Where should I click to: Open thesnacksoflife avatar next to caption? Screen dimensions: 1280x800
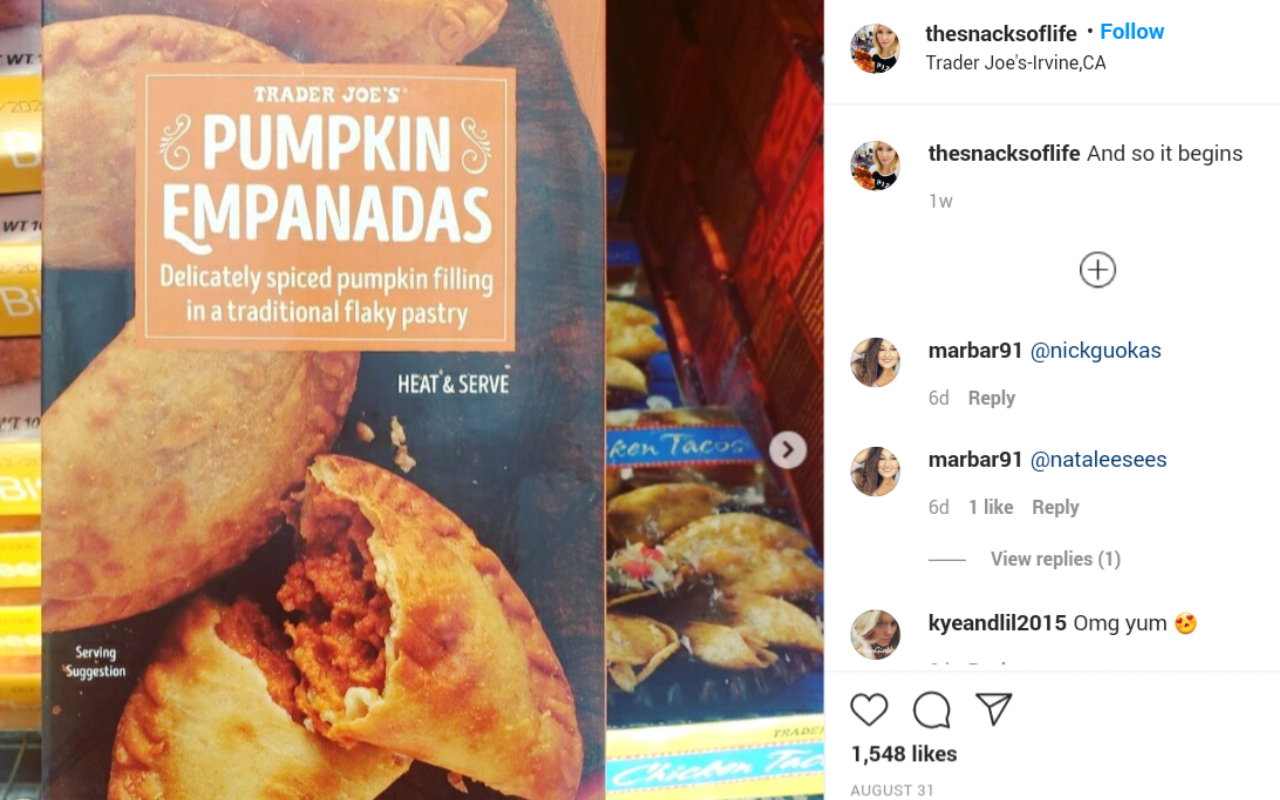tap(875, 165)
